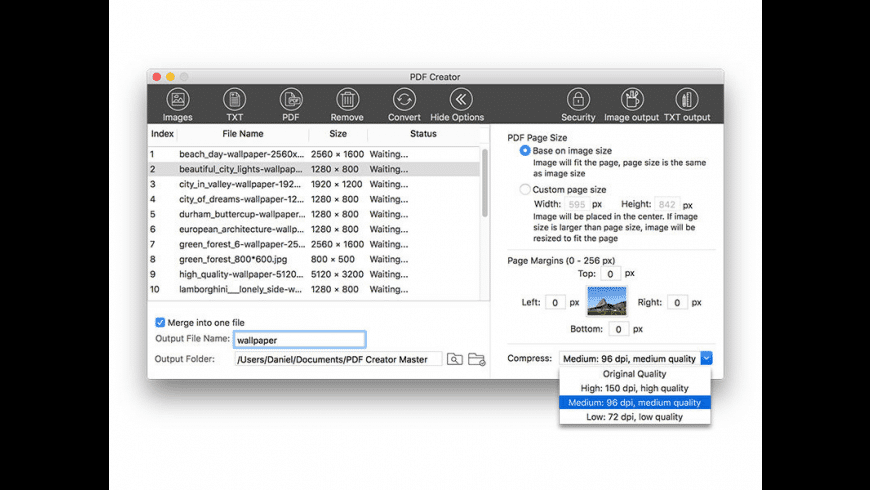
Task: Toggle Merge into one file checkbox
Action: pos(160,322)
